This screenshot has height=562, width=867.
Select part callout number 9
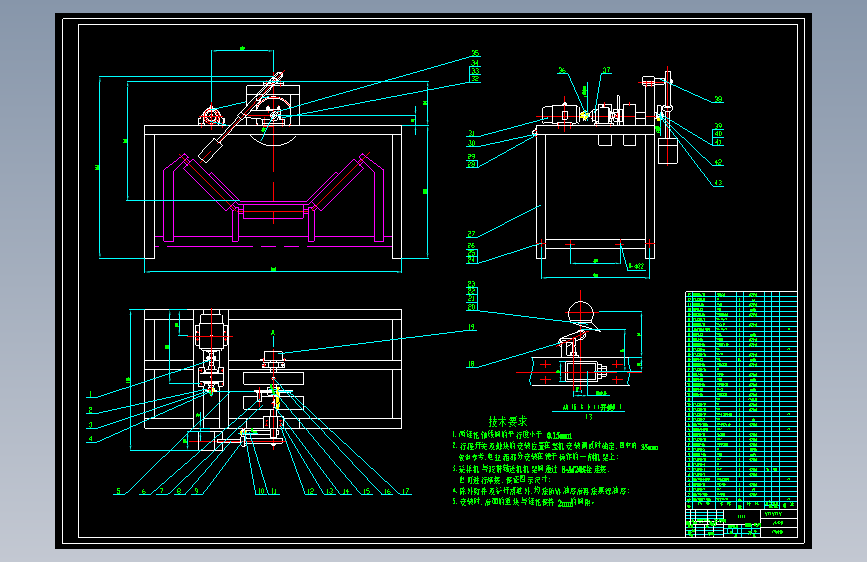[x=196, y=491]
